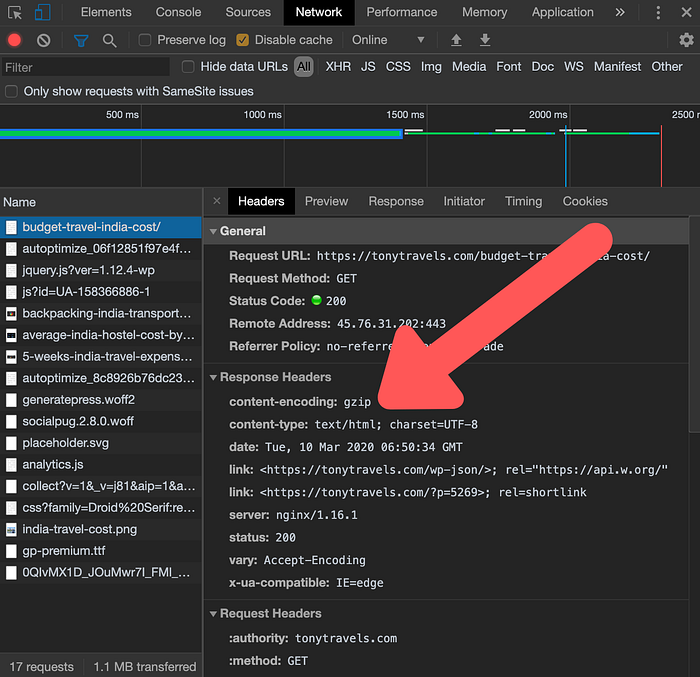This screenshot has width=700, height=677.
Task: Toggle the device toolbar icon
Action: pos(44,12)
